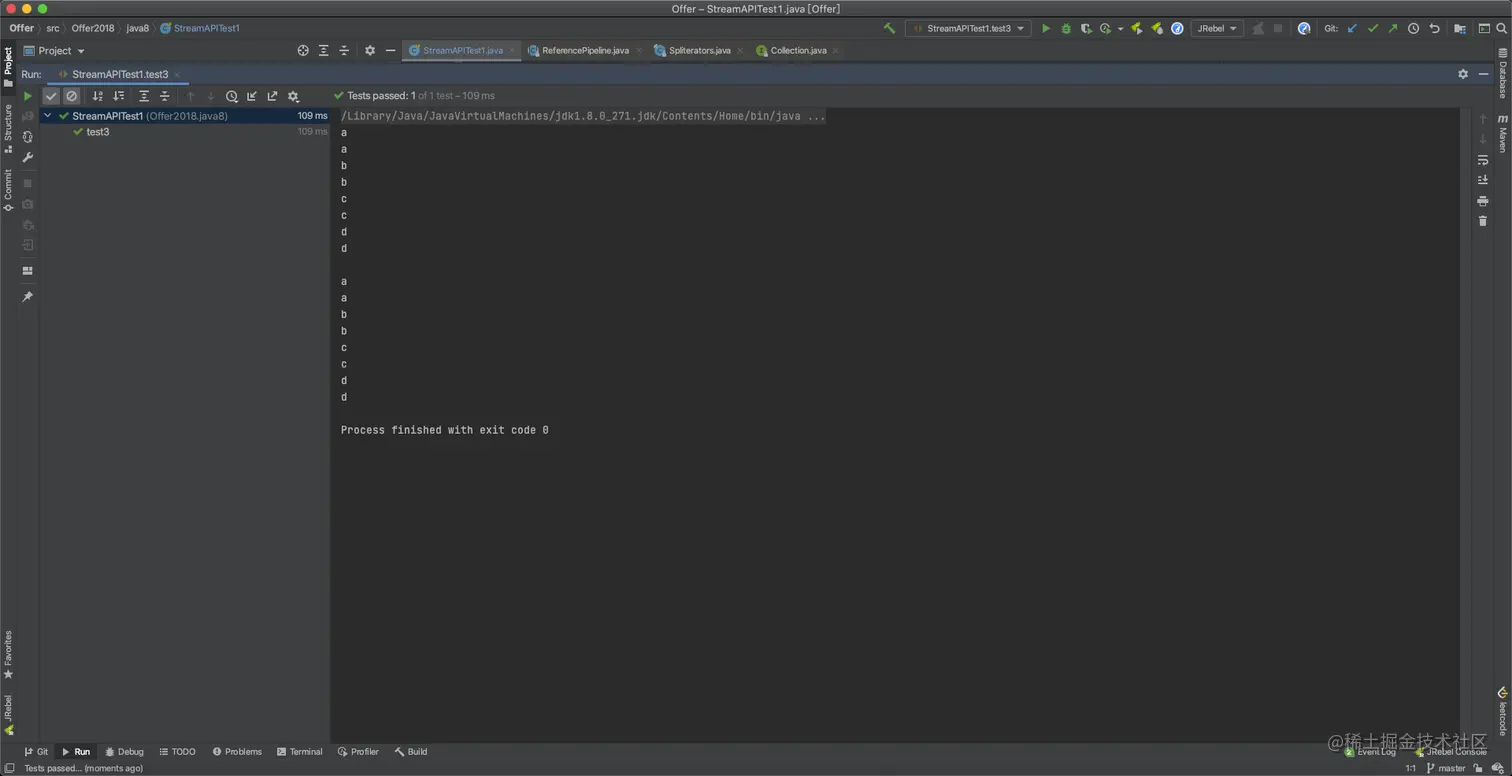Collapse the StreamAPITest1 test tree node
This screenshot has width=1512, height=776.
tap(47, 116)
